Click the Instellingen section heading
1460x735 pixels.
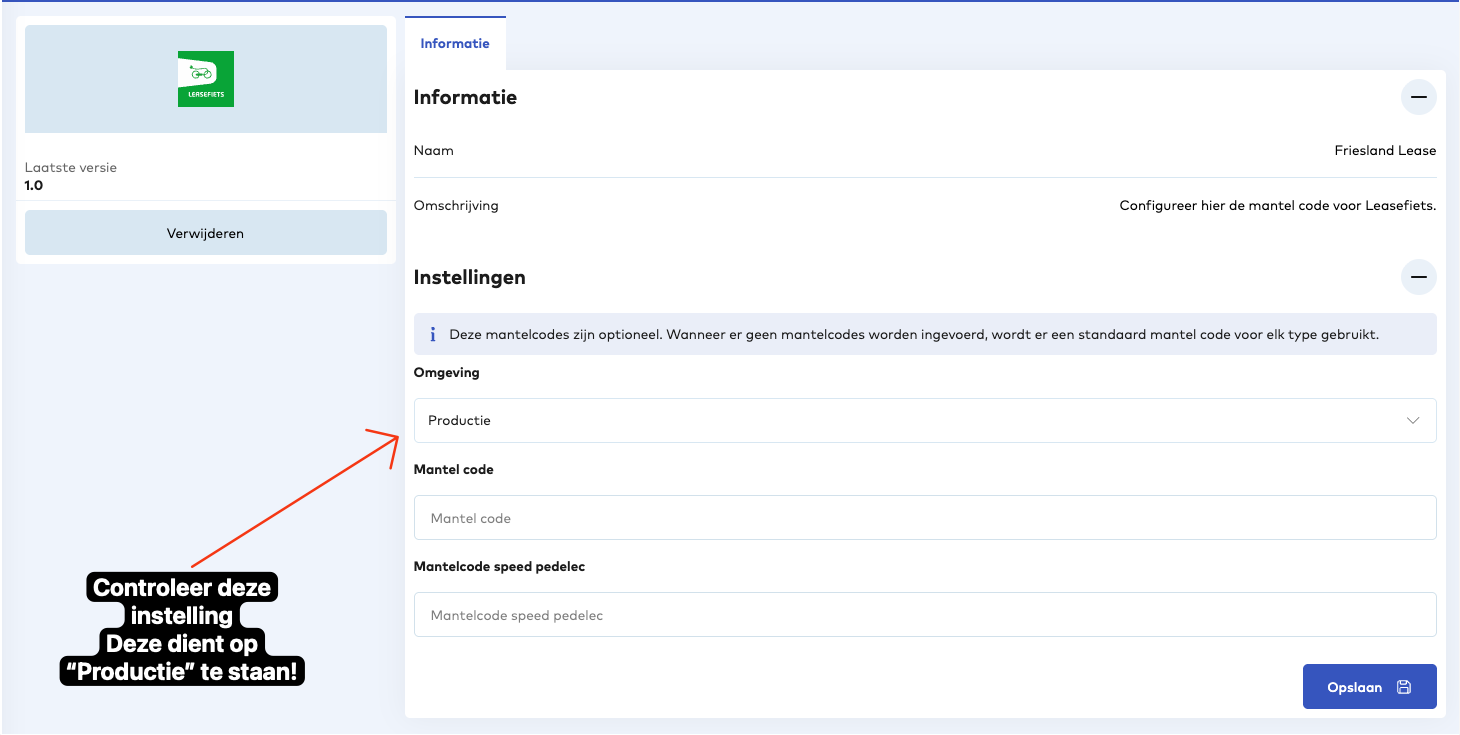pyautogui.click(x=469, y=277)
